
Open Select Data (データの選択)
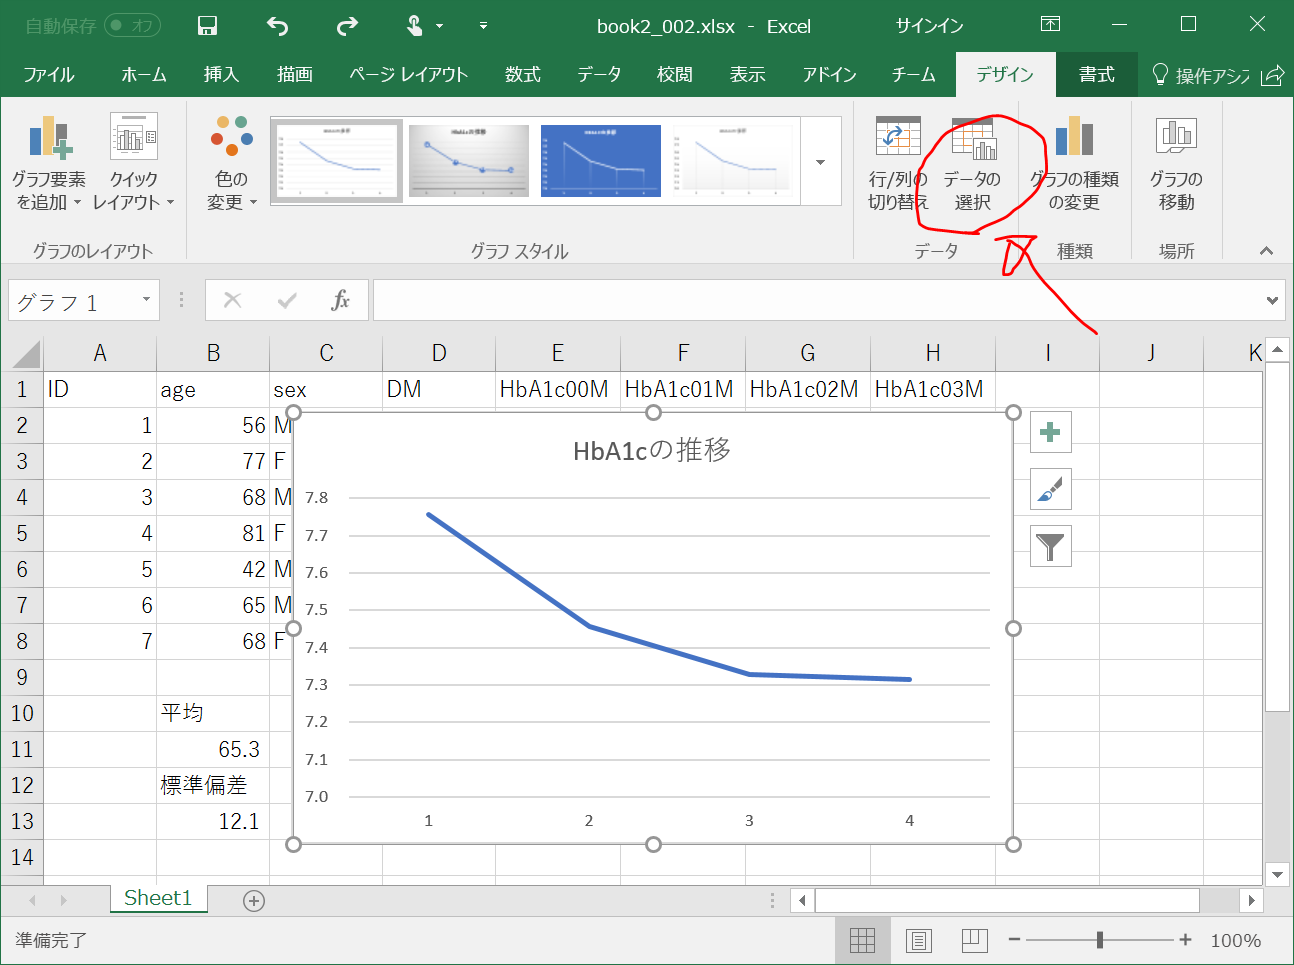pyautogui.click(x=972, y=164)
